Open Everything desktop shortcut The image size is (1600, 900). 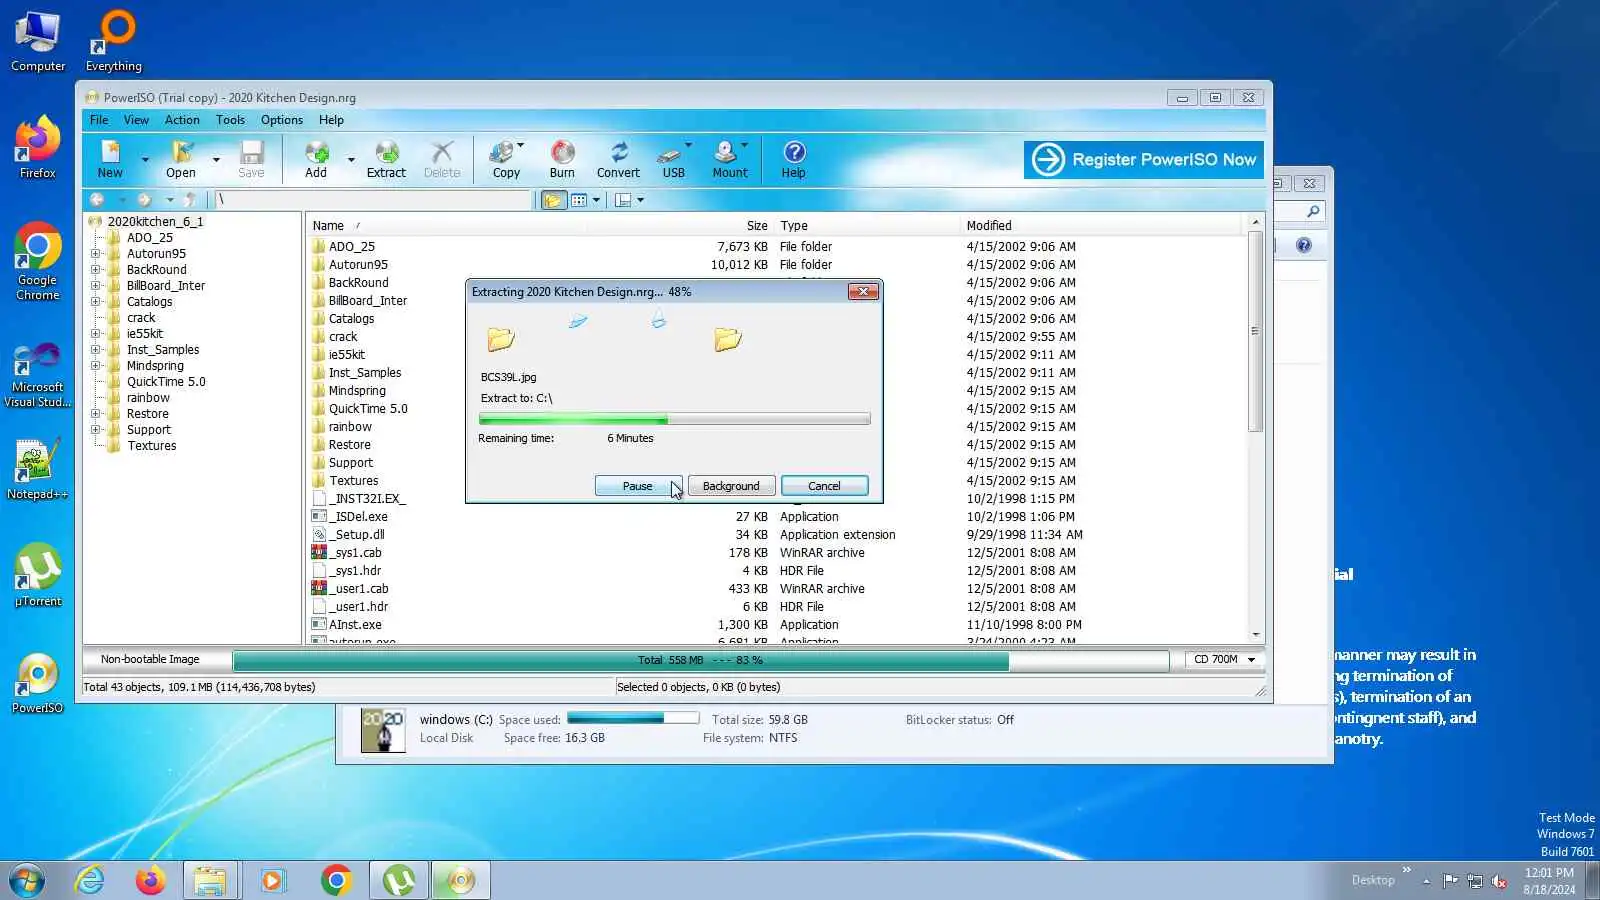(114, 41)
